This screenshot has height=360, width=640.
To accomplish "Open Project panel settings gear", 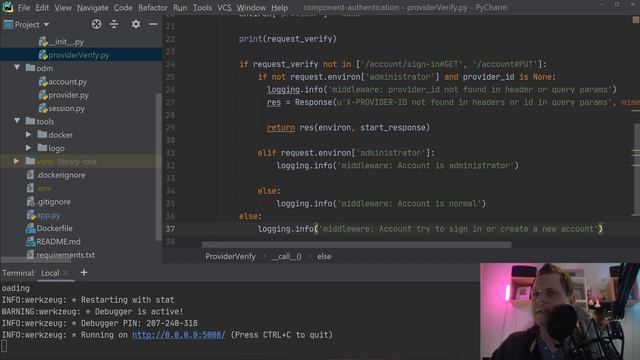I will (136, 24).
